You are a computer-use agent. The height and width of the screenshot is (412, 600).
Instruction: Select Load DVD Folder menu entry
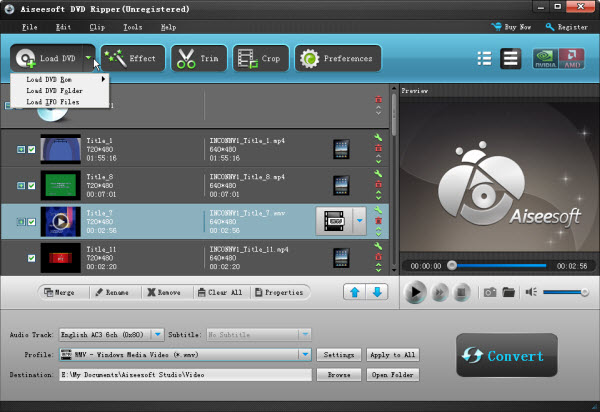[x=56, y=90]
